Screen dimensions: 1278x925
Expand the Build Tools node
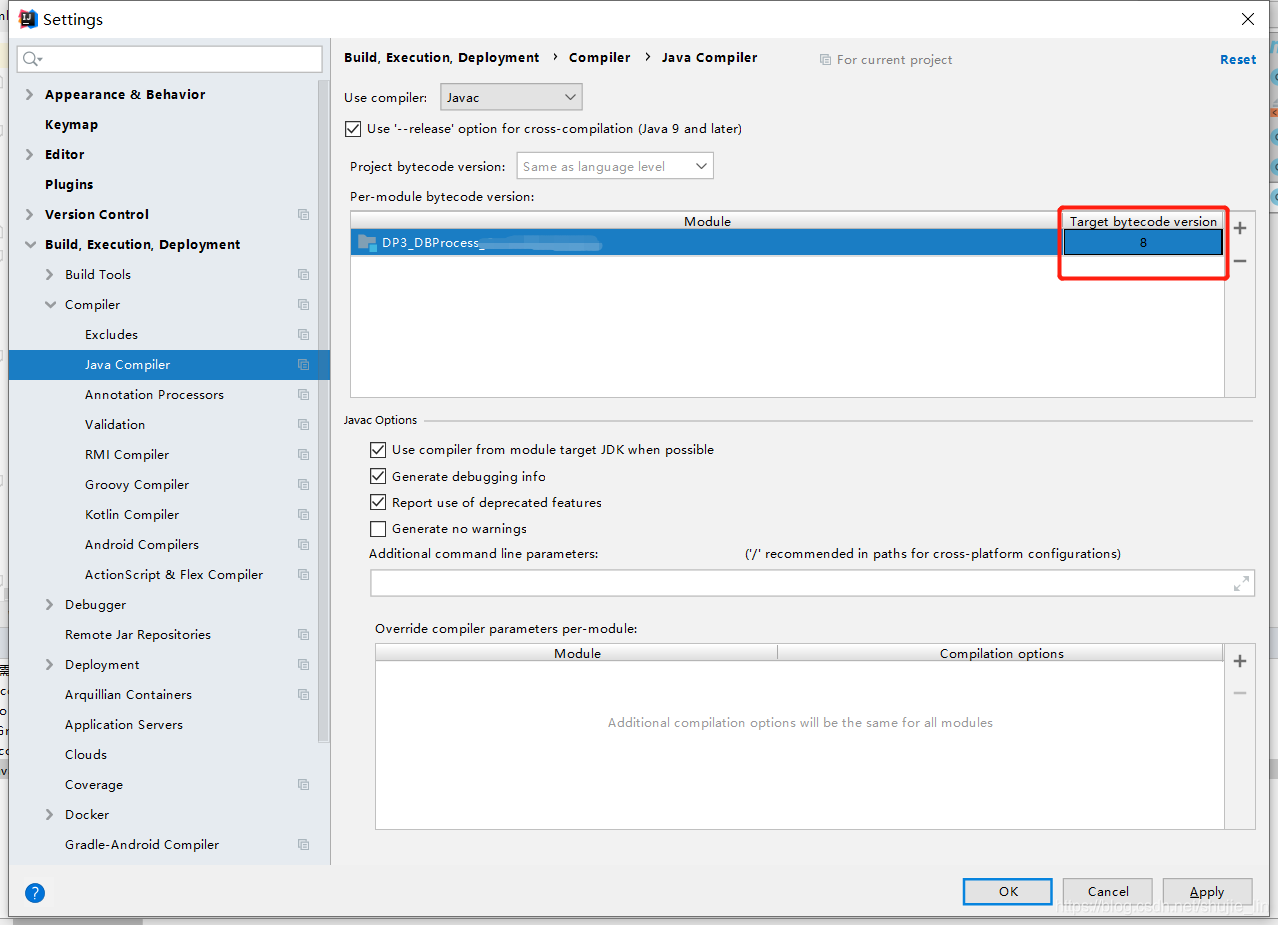tap(50, 274)
